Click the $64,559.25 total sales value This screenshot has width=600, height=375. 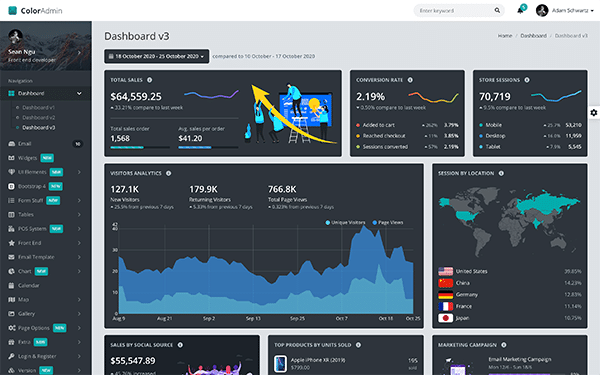(136, 96)
